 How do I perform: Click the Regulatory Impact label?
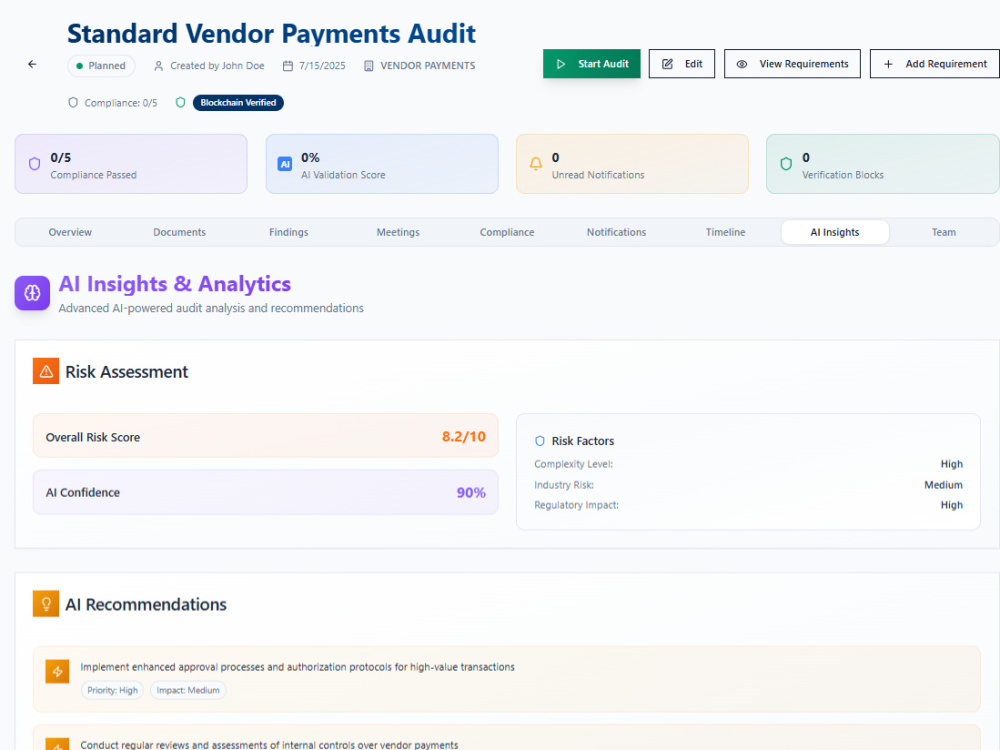[x=577, y=505]
